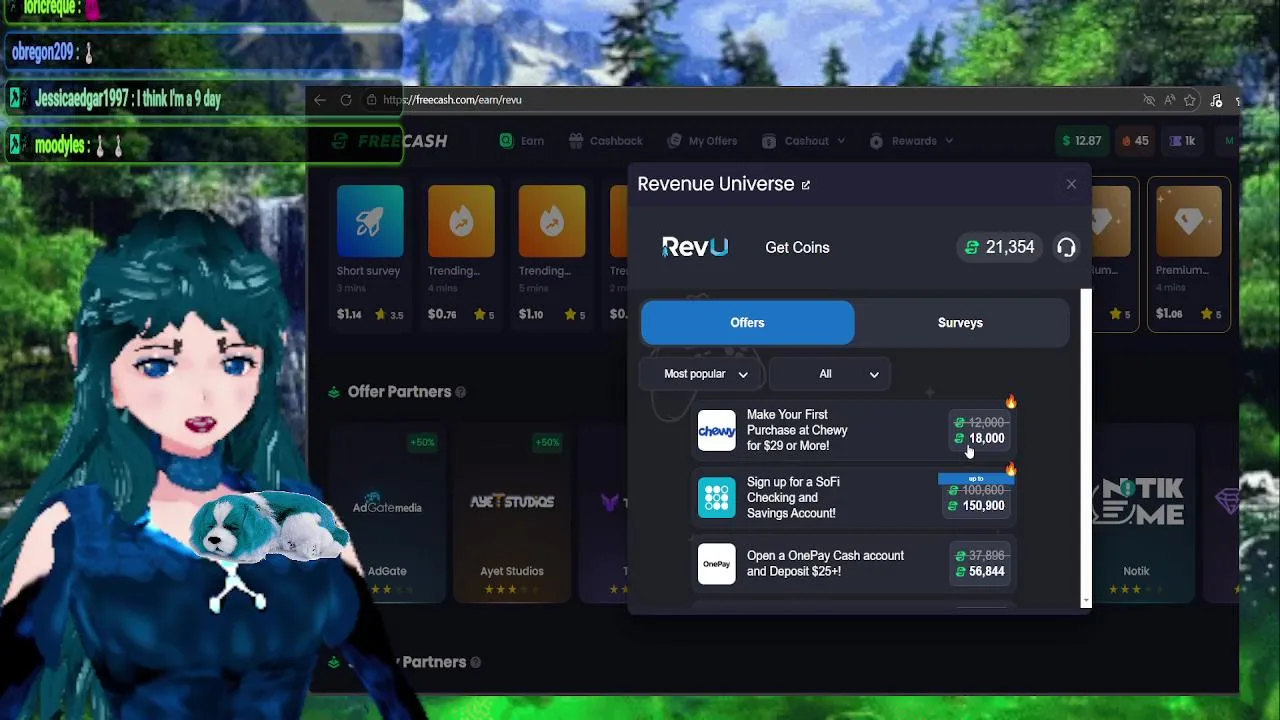Show Offer Partners info tooltip icon
1280x720 pixels.
460,392
